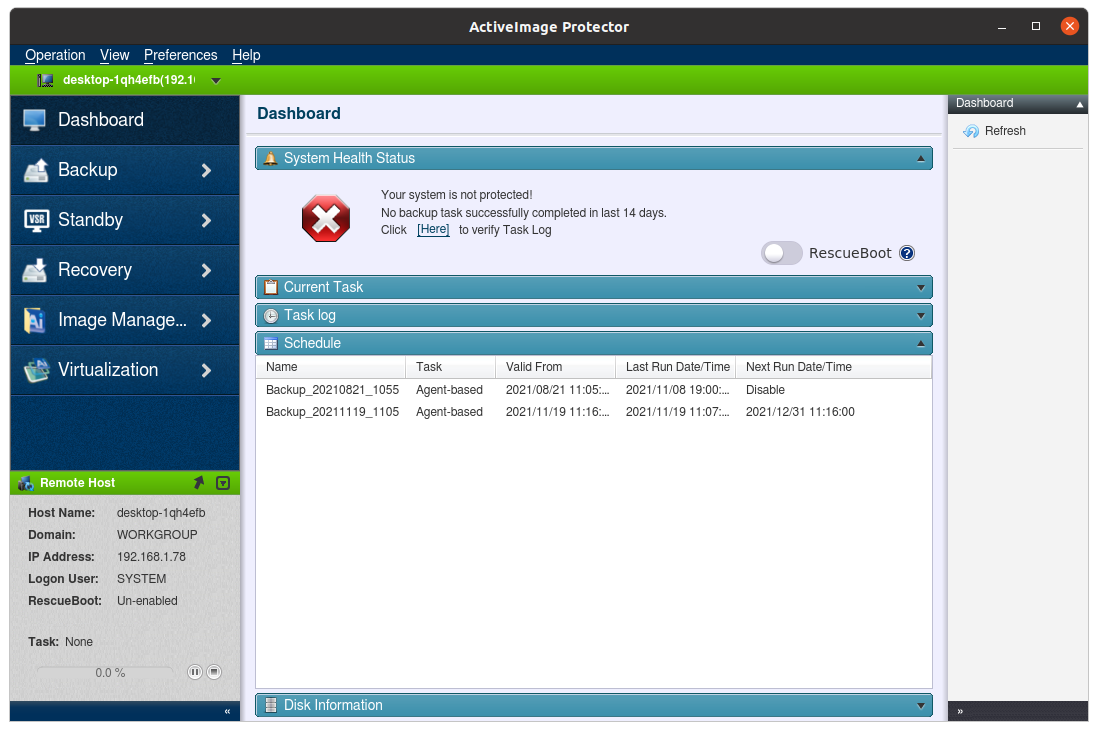Open the Operation menu

click(x=55, y=55)
